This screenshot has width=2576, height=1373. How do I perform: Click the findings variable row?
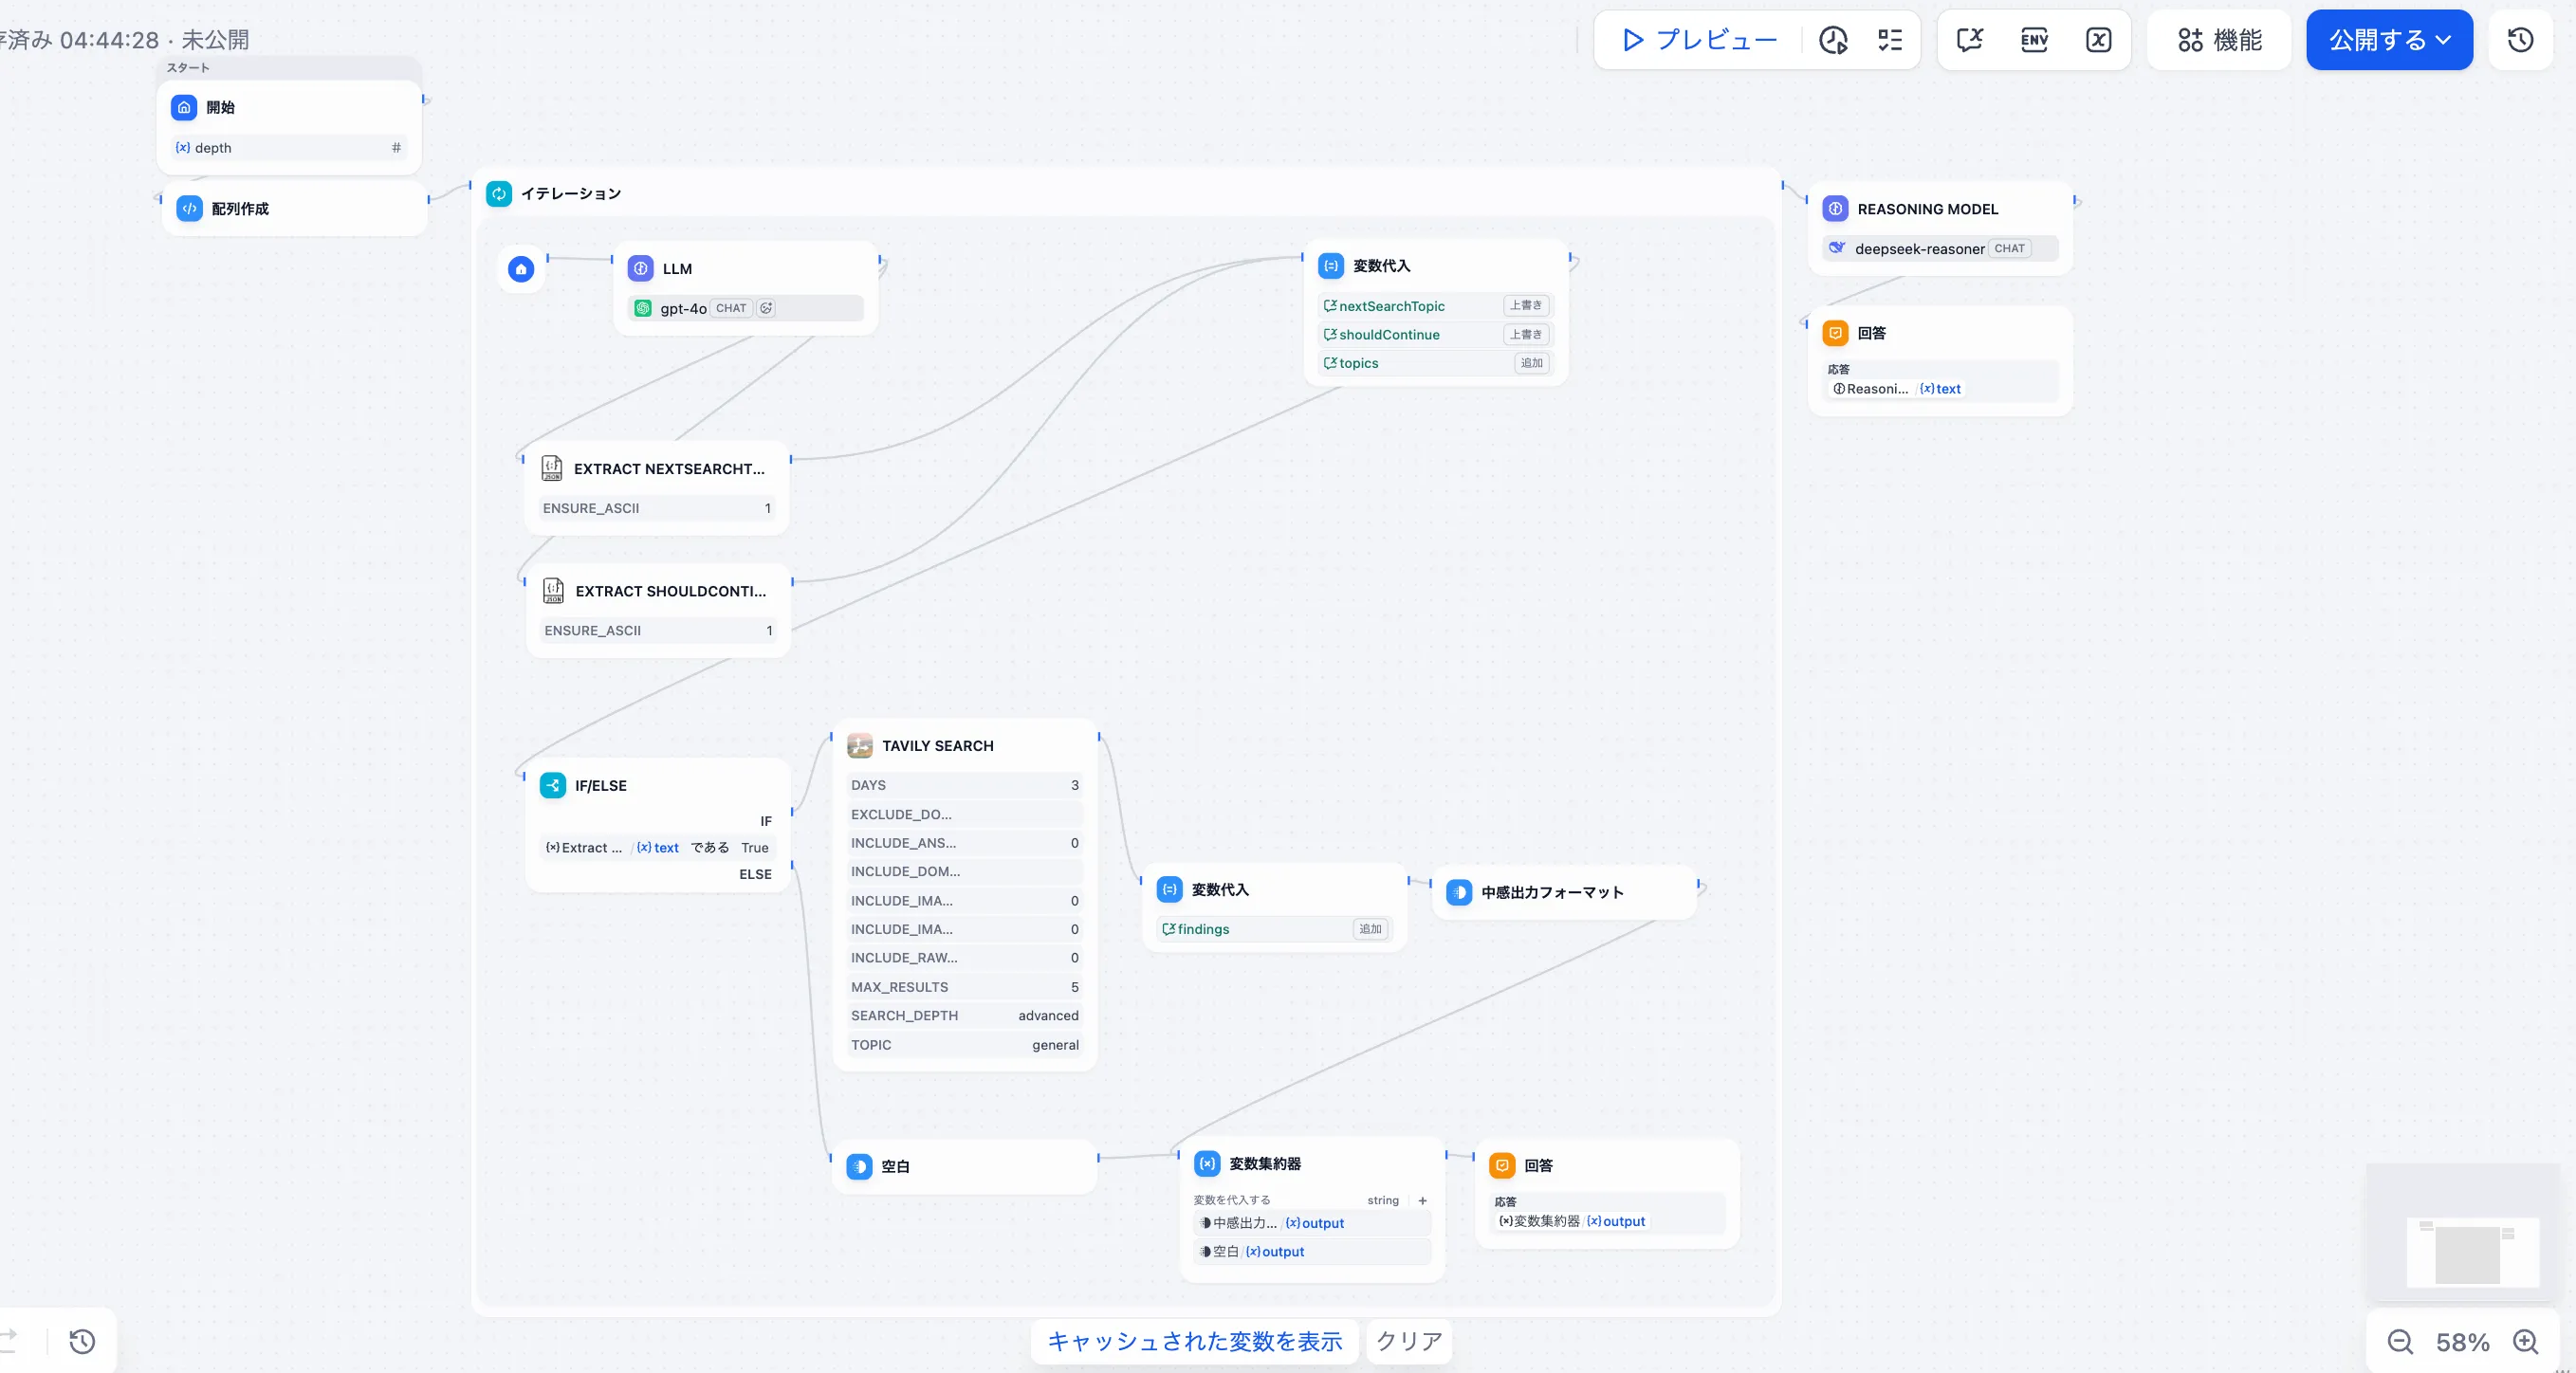[1274, 929]
